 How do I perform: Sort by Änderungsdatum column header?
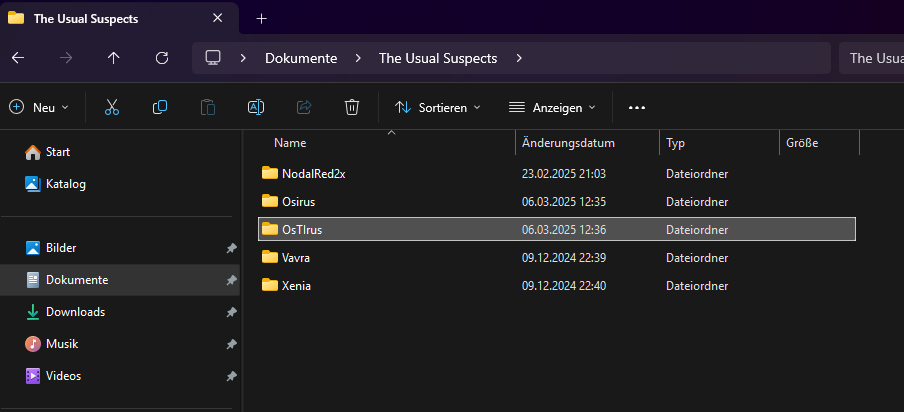tap(568, 143)
